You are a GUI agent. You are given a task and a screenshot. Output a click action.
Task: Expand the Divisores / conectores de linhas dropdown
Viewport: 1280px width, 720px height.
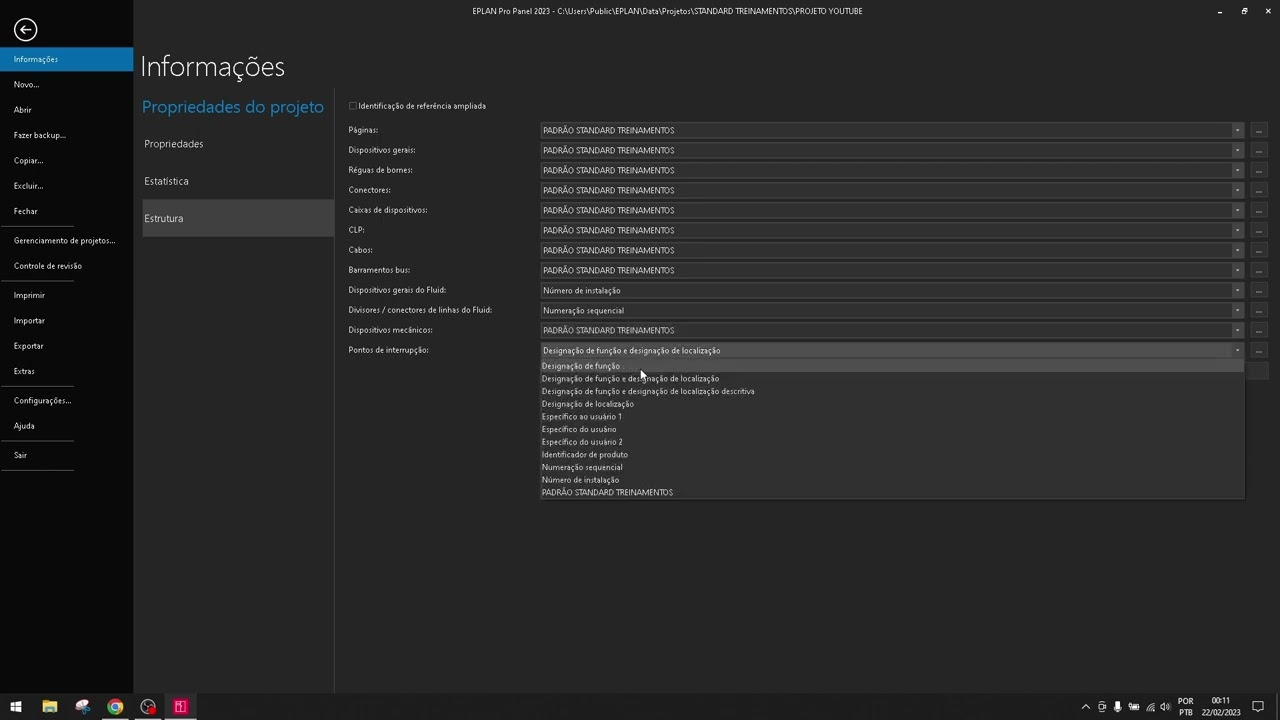(x=1237, y=310)
